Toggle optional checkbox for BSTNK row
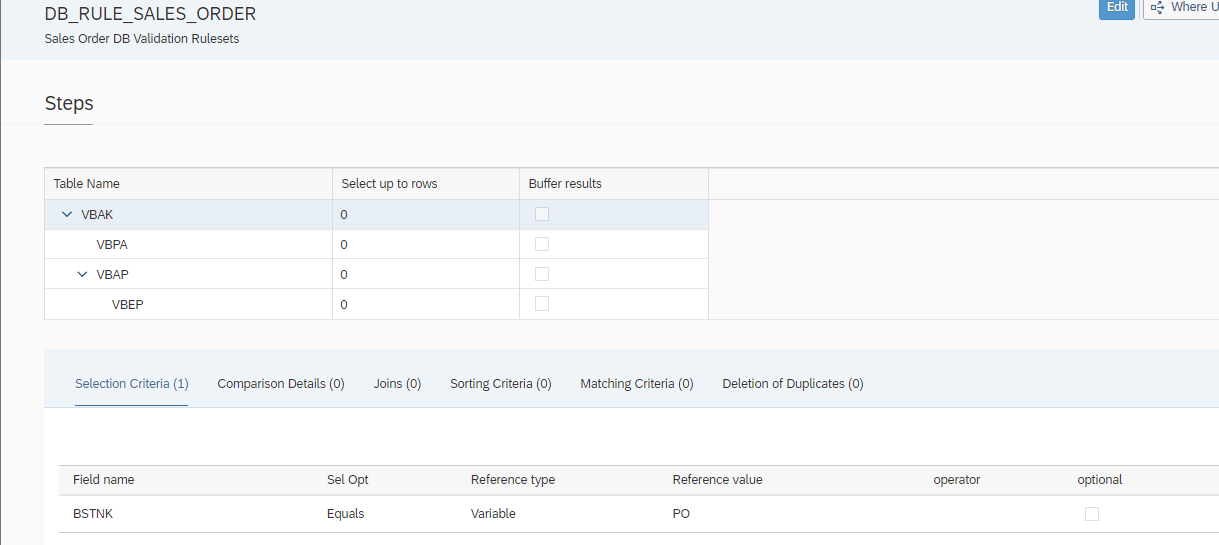1219x545 pixels. (x=1092, y=514)
